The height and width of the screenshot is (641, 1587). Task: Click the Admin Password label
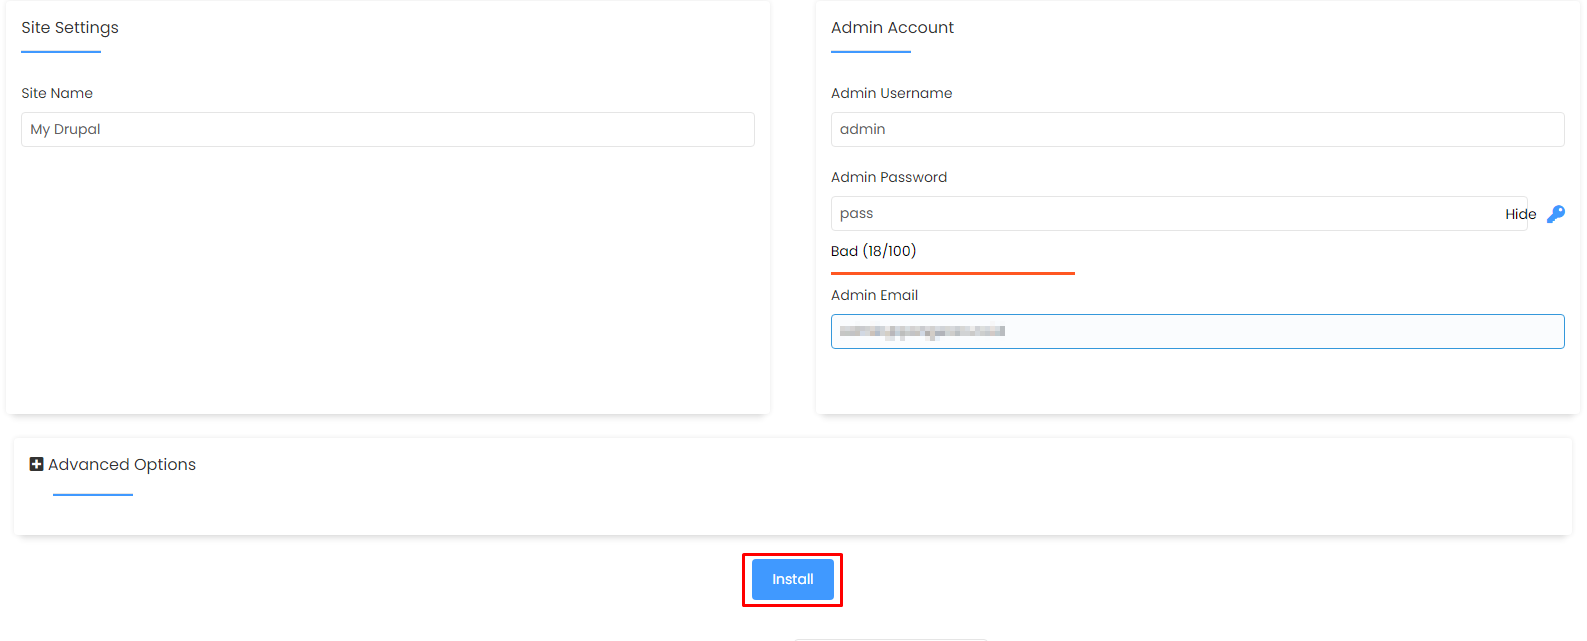click(x=888, y=177)
